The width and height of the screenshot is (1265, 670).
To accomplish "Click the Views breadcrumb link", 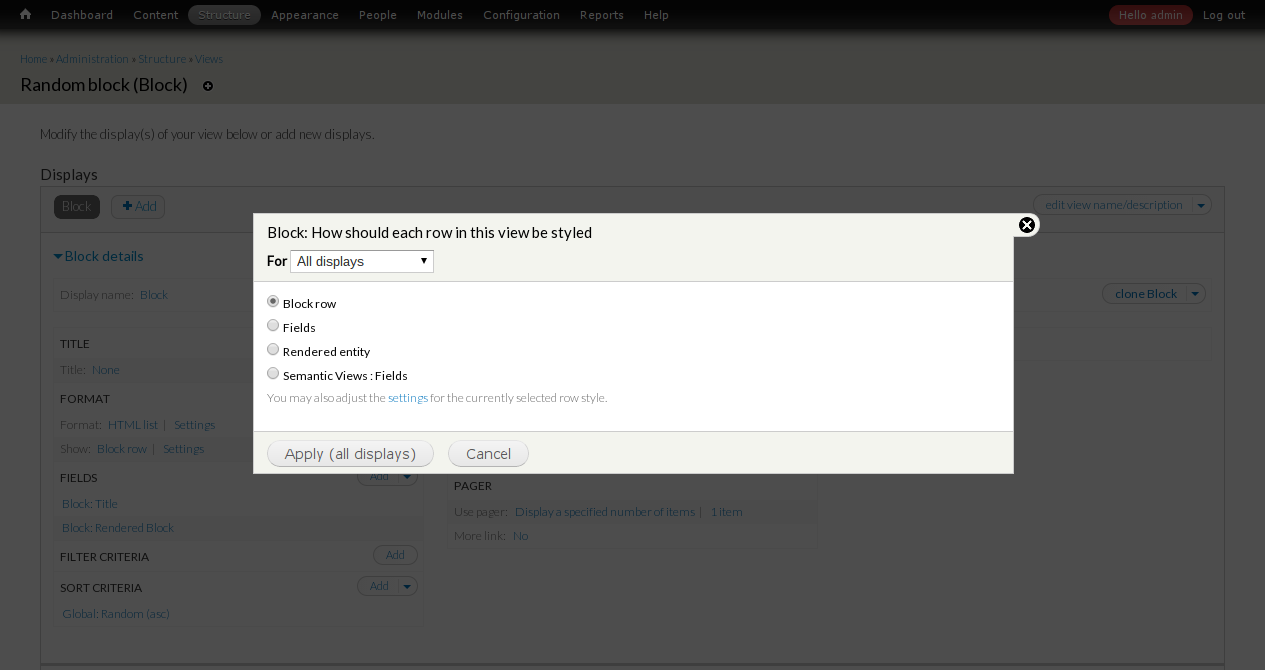I will (x=209, y=59).
